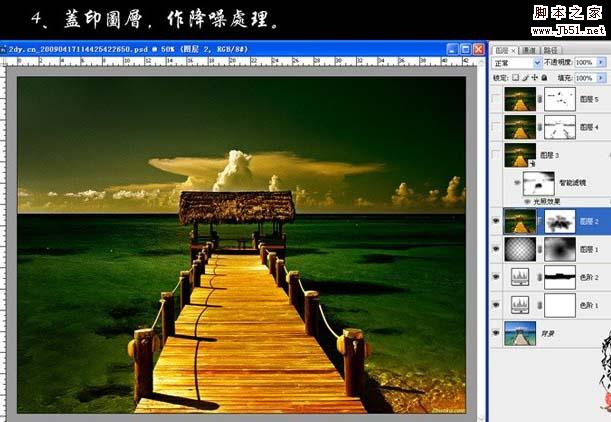611x422 pixels.
Task: Click the 图层 5 layer name
Action: pyautogui.click(x=589, y=99)
